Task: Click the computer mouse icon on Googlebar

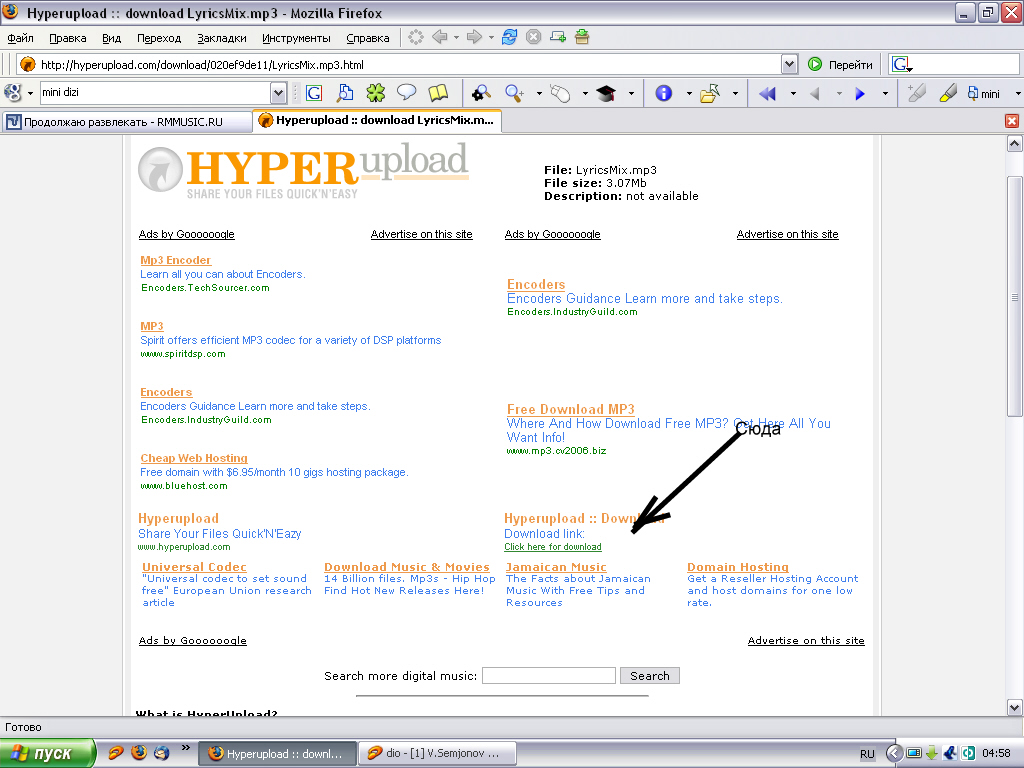Action: coord(560,93)
